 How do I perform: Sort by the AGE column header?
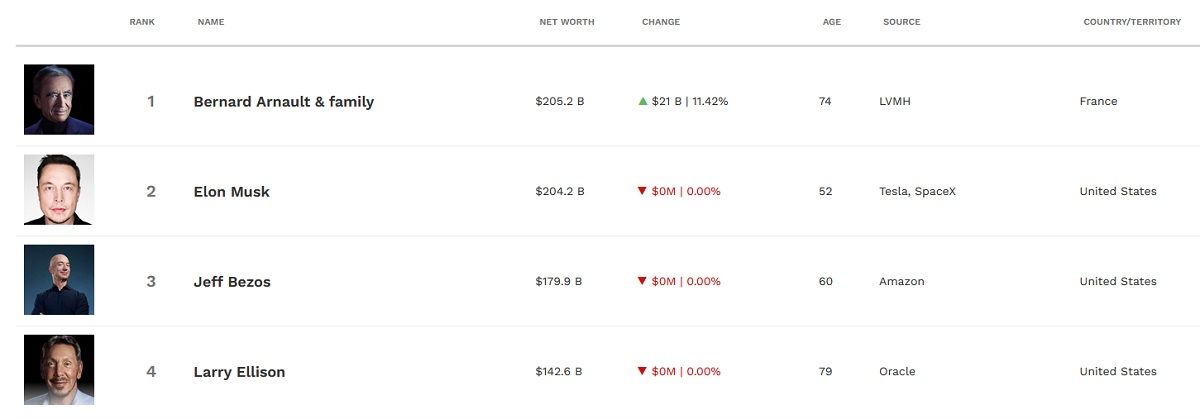pos(832,22)
